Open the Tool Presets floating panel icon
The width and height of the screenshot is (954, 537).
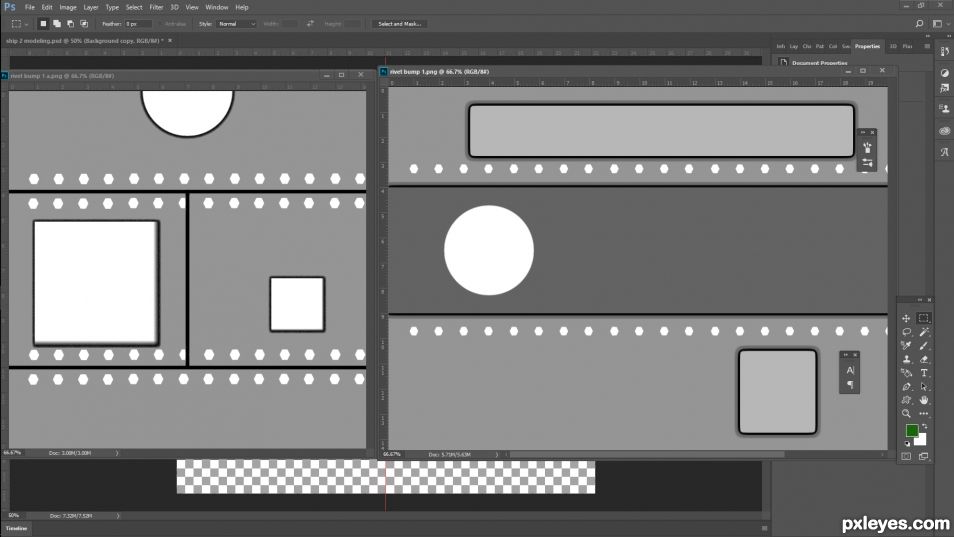867,163
